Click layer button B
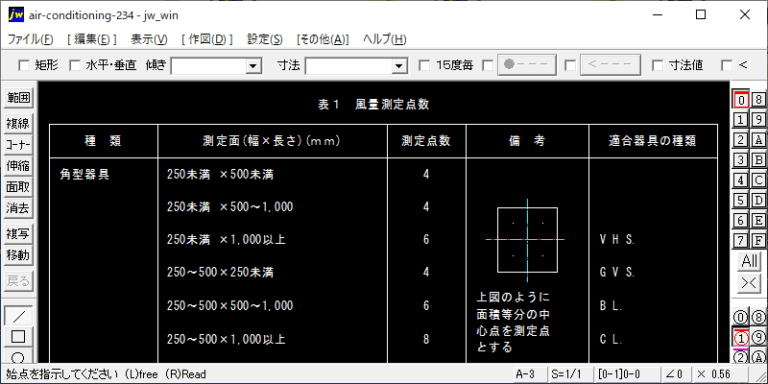768x384 pixels. (x=759, y=160)
